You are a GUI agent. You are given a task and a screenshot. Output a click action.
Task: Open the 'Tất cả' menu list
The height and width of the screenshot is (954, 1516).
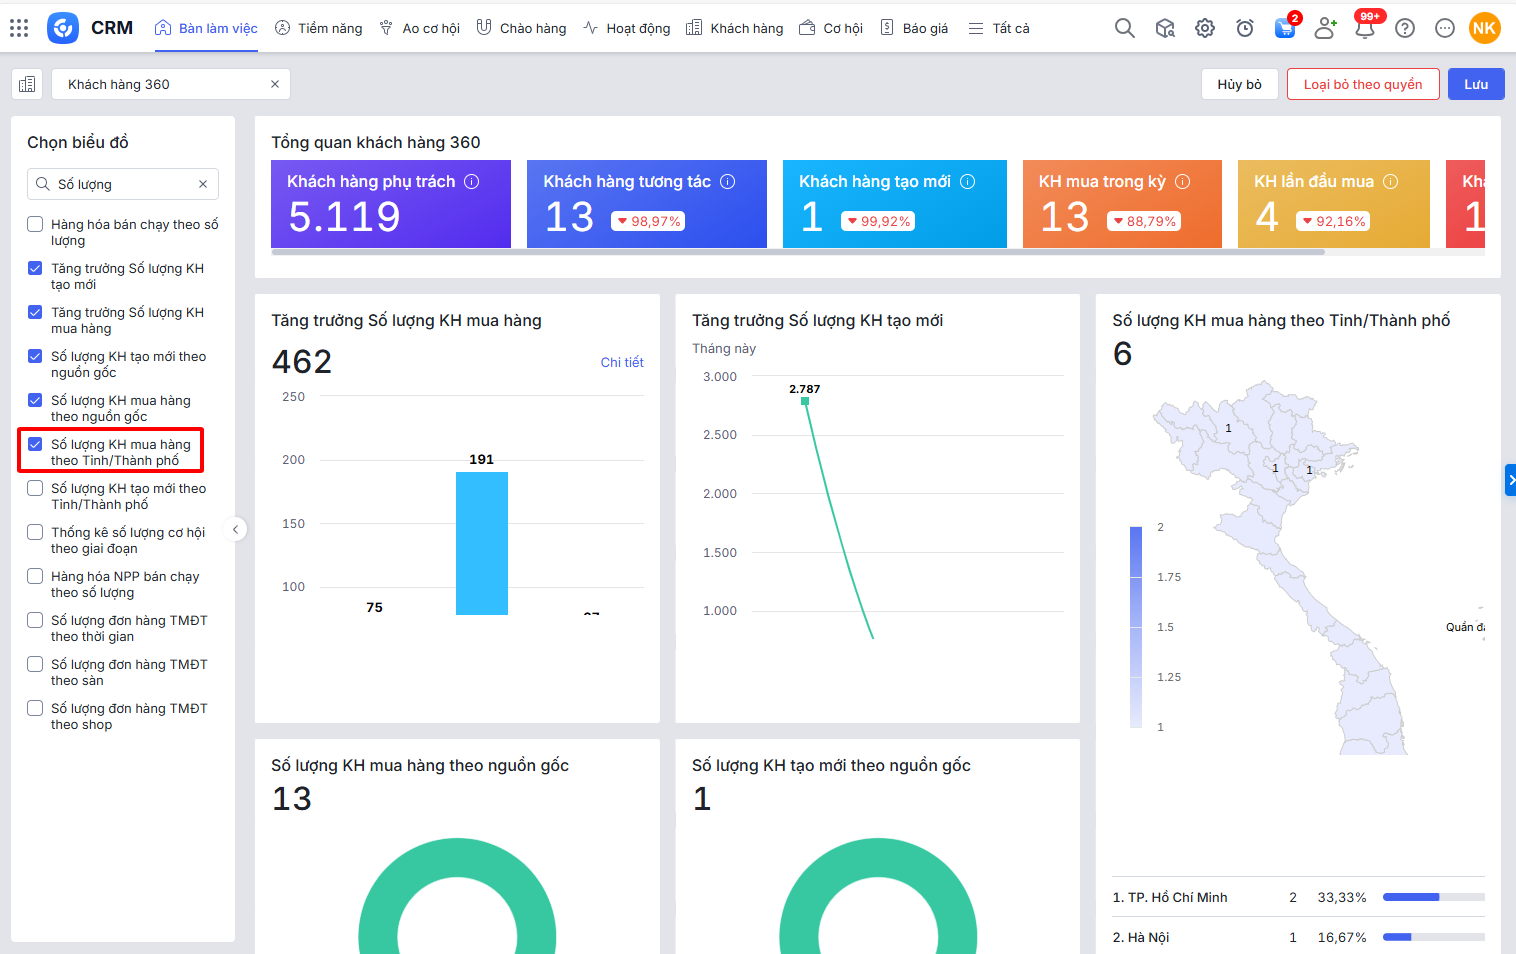999,28
